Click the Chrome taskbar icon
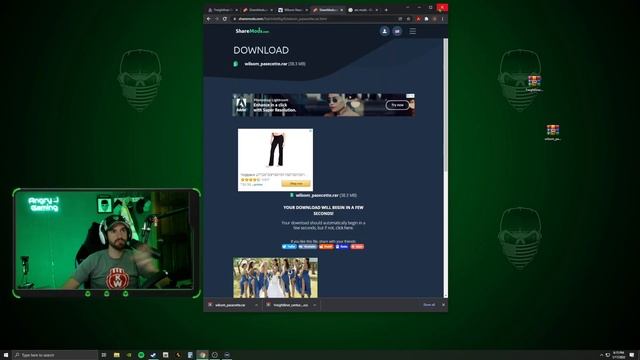This screenshot has width=640, height=360. 202,355
